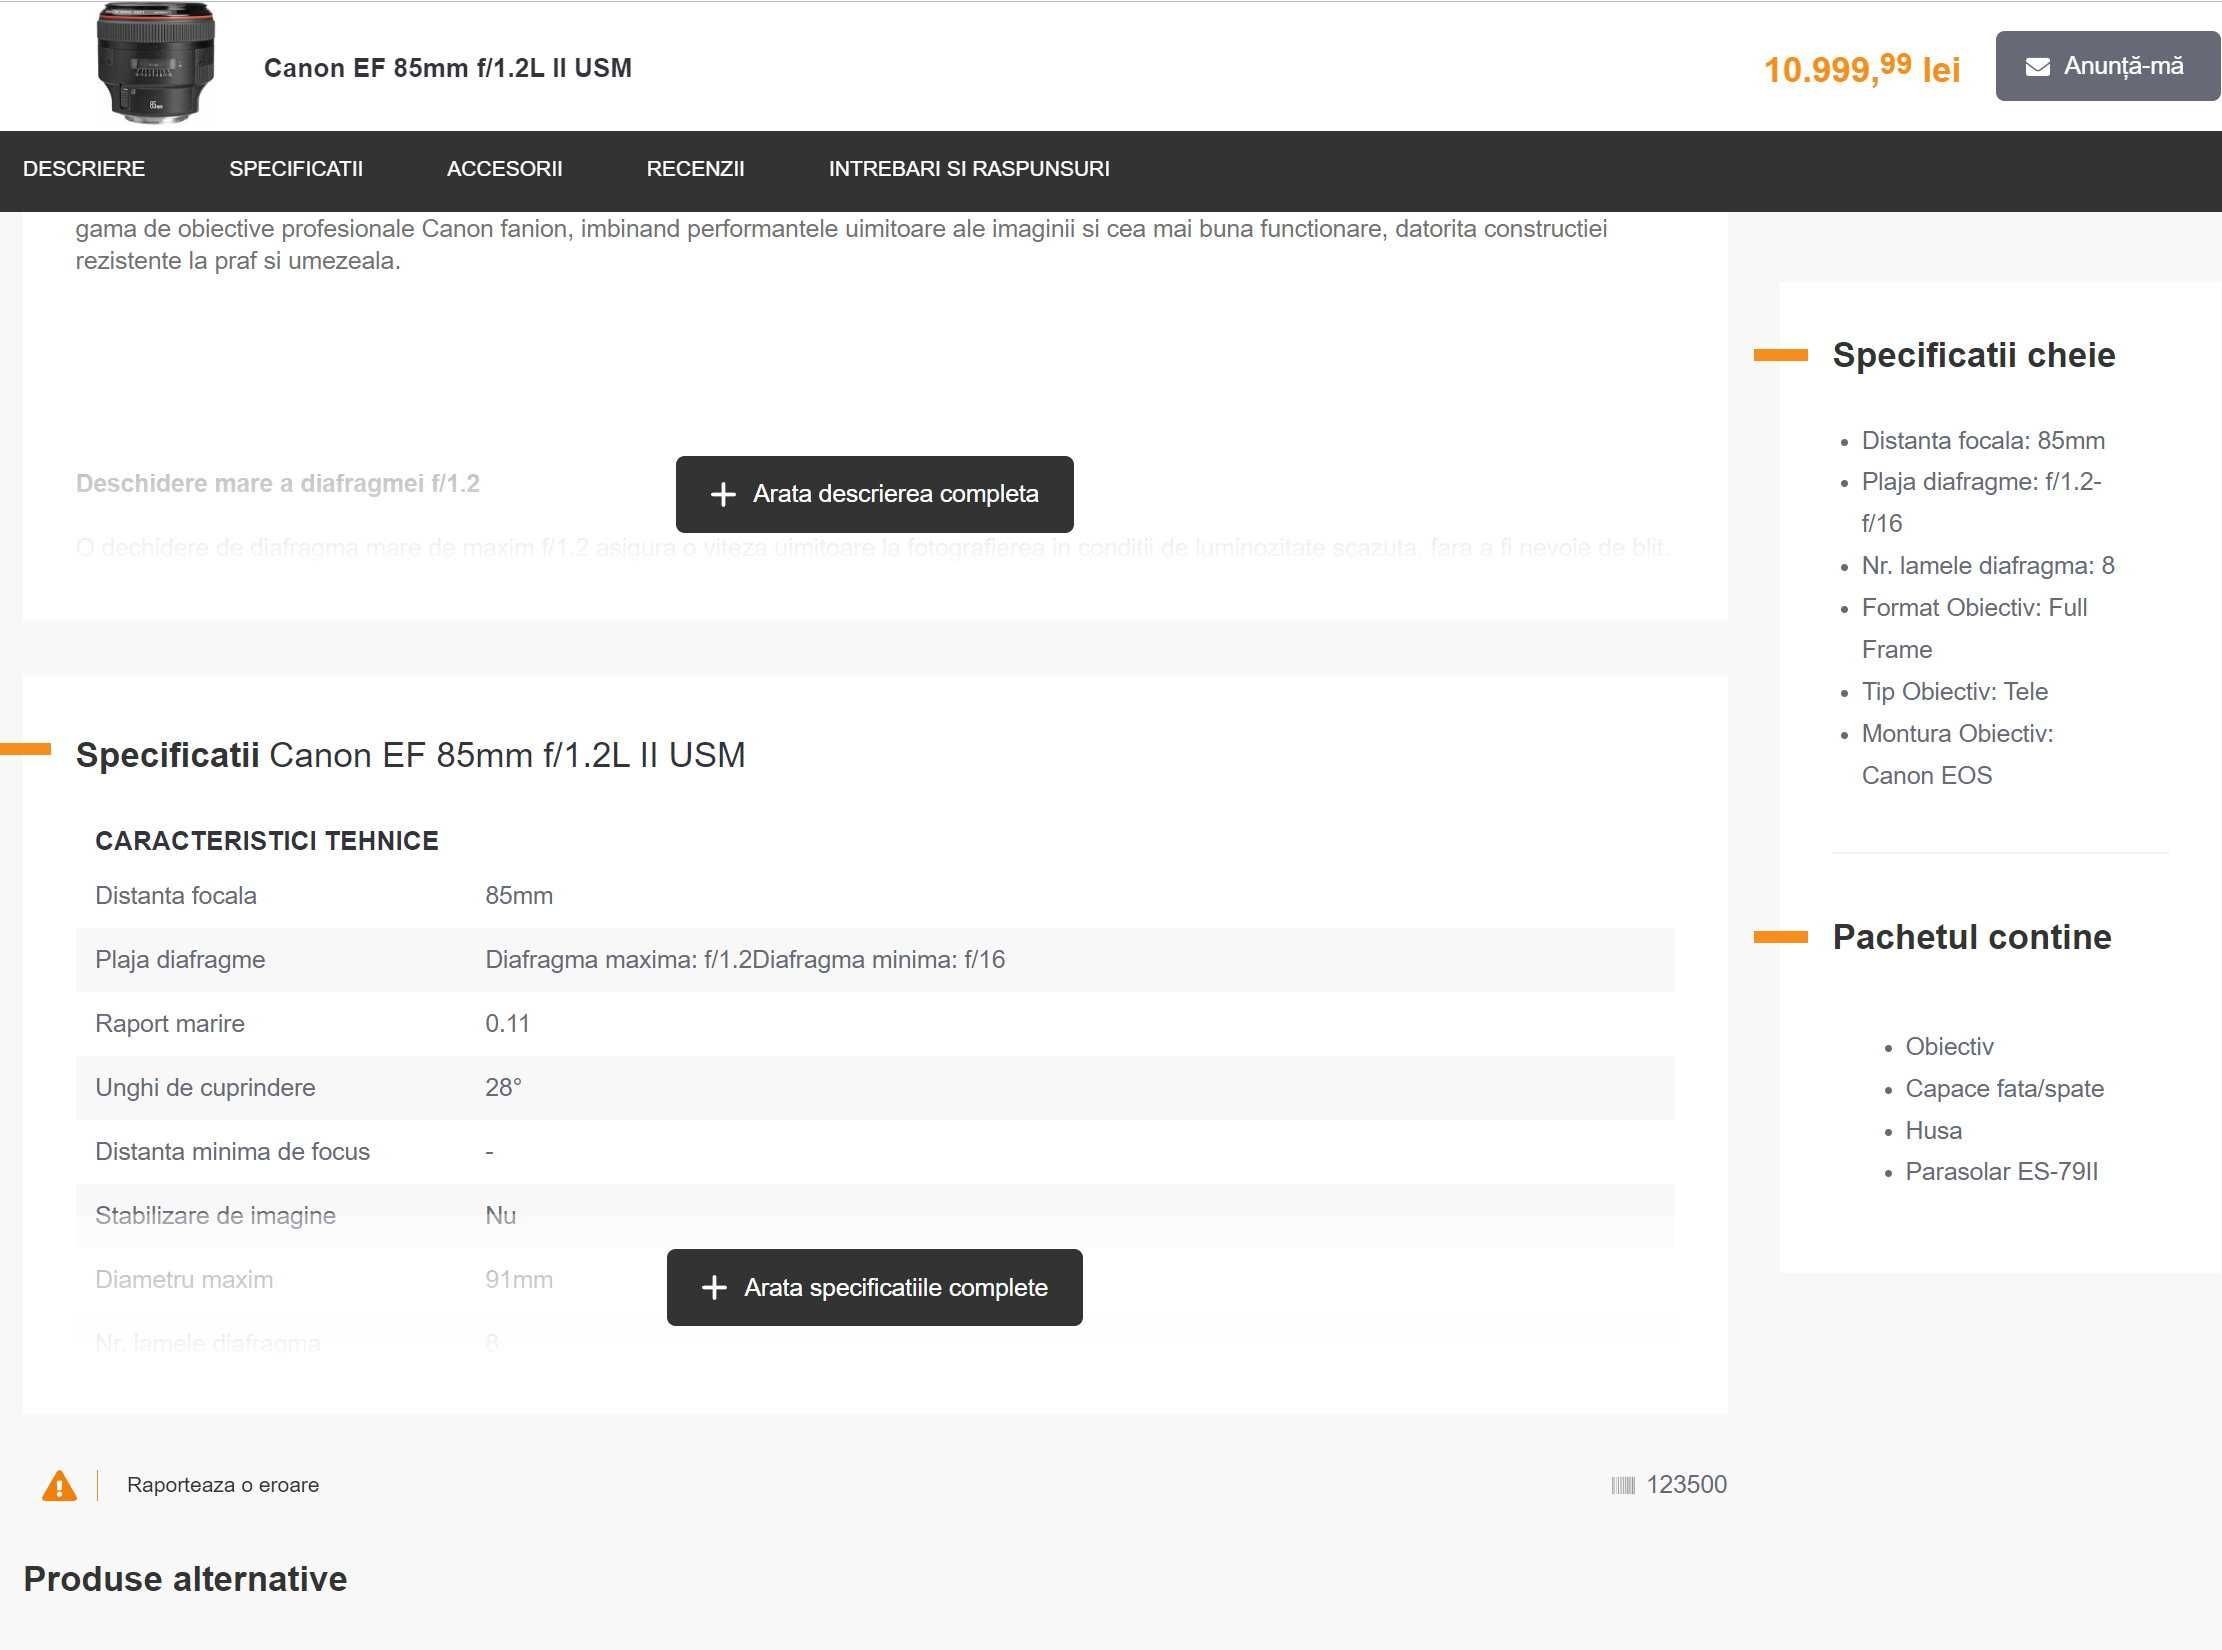Click the Distanta focala table row label
Image resolution: width=2222 pixels, height=1650 pixels.
(176, 896)
